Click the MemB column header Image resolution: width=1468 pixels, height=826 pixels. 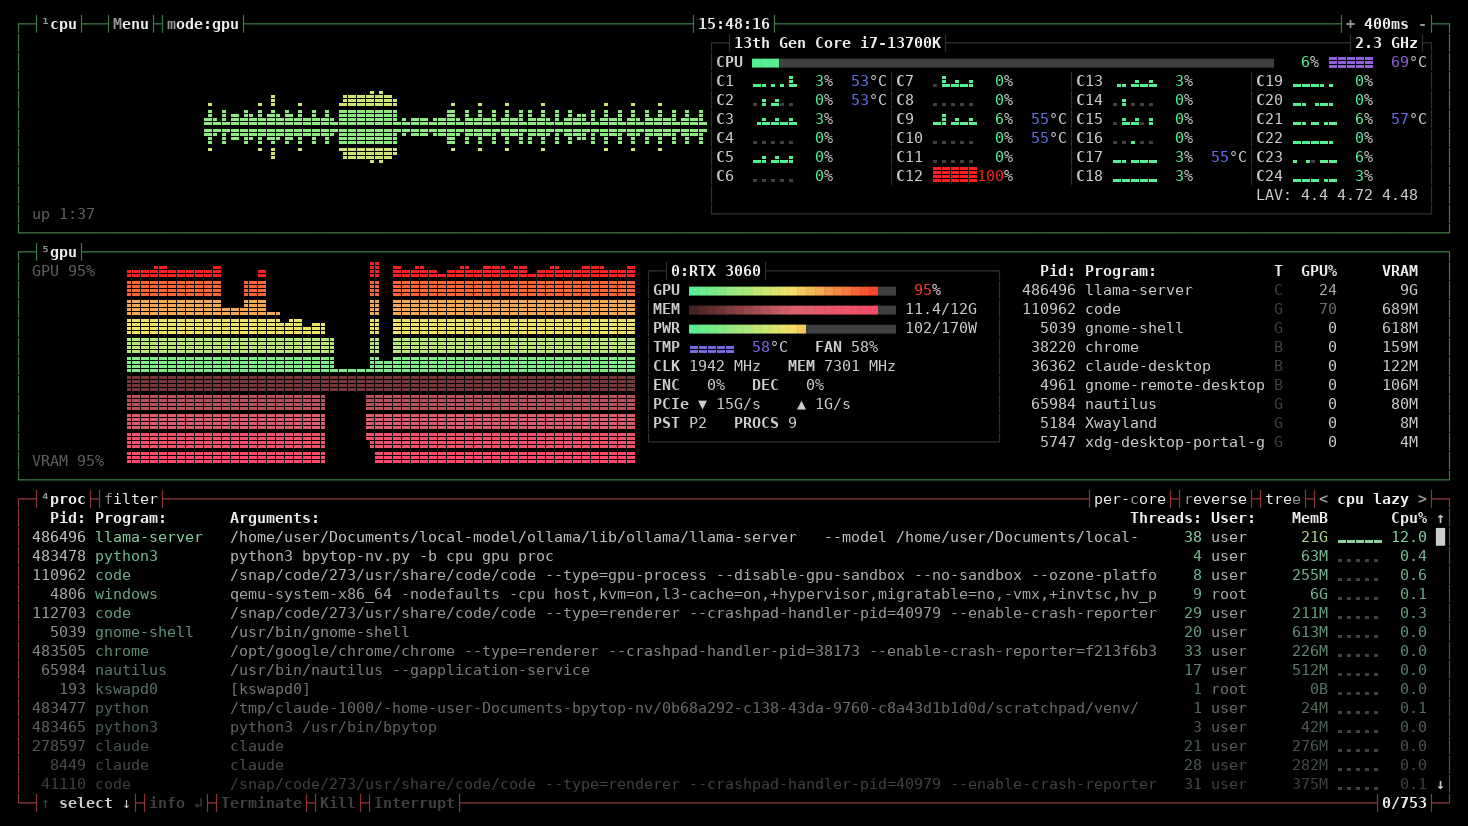point(1310,518)
